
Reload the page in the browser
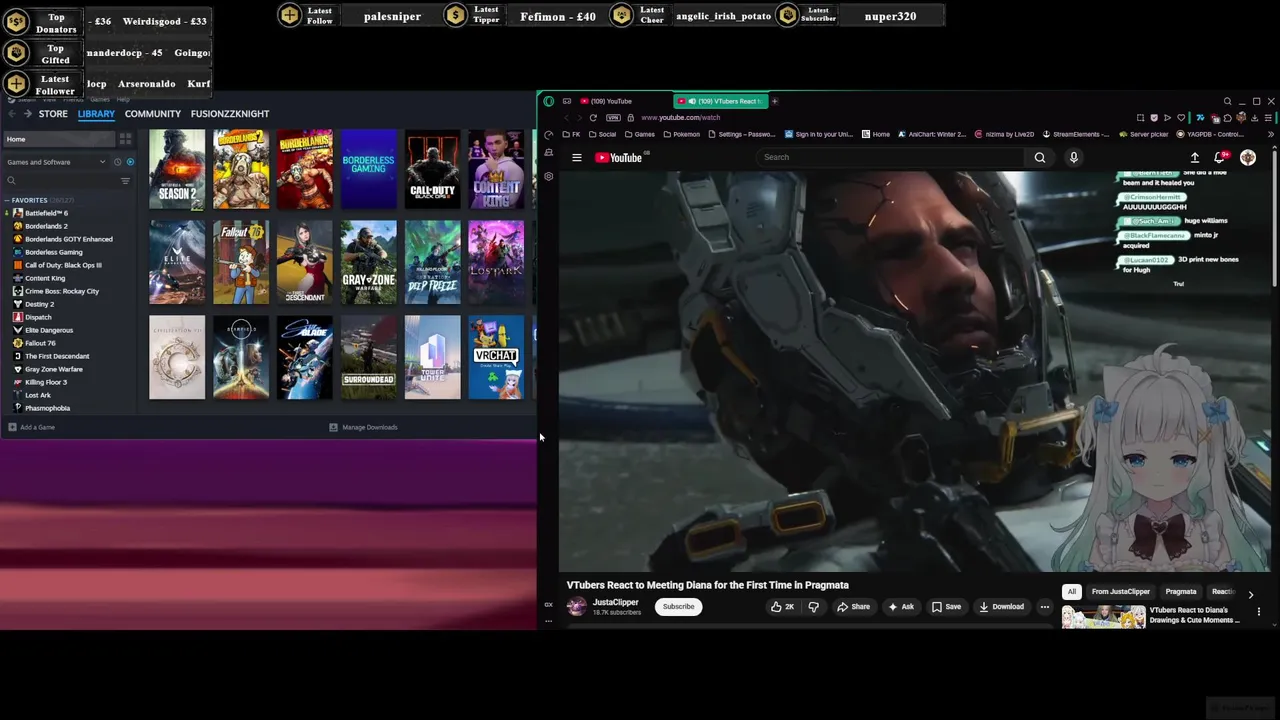point(593,117)
